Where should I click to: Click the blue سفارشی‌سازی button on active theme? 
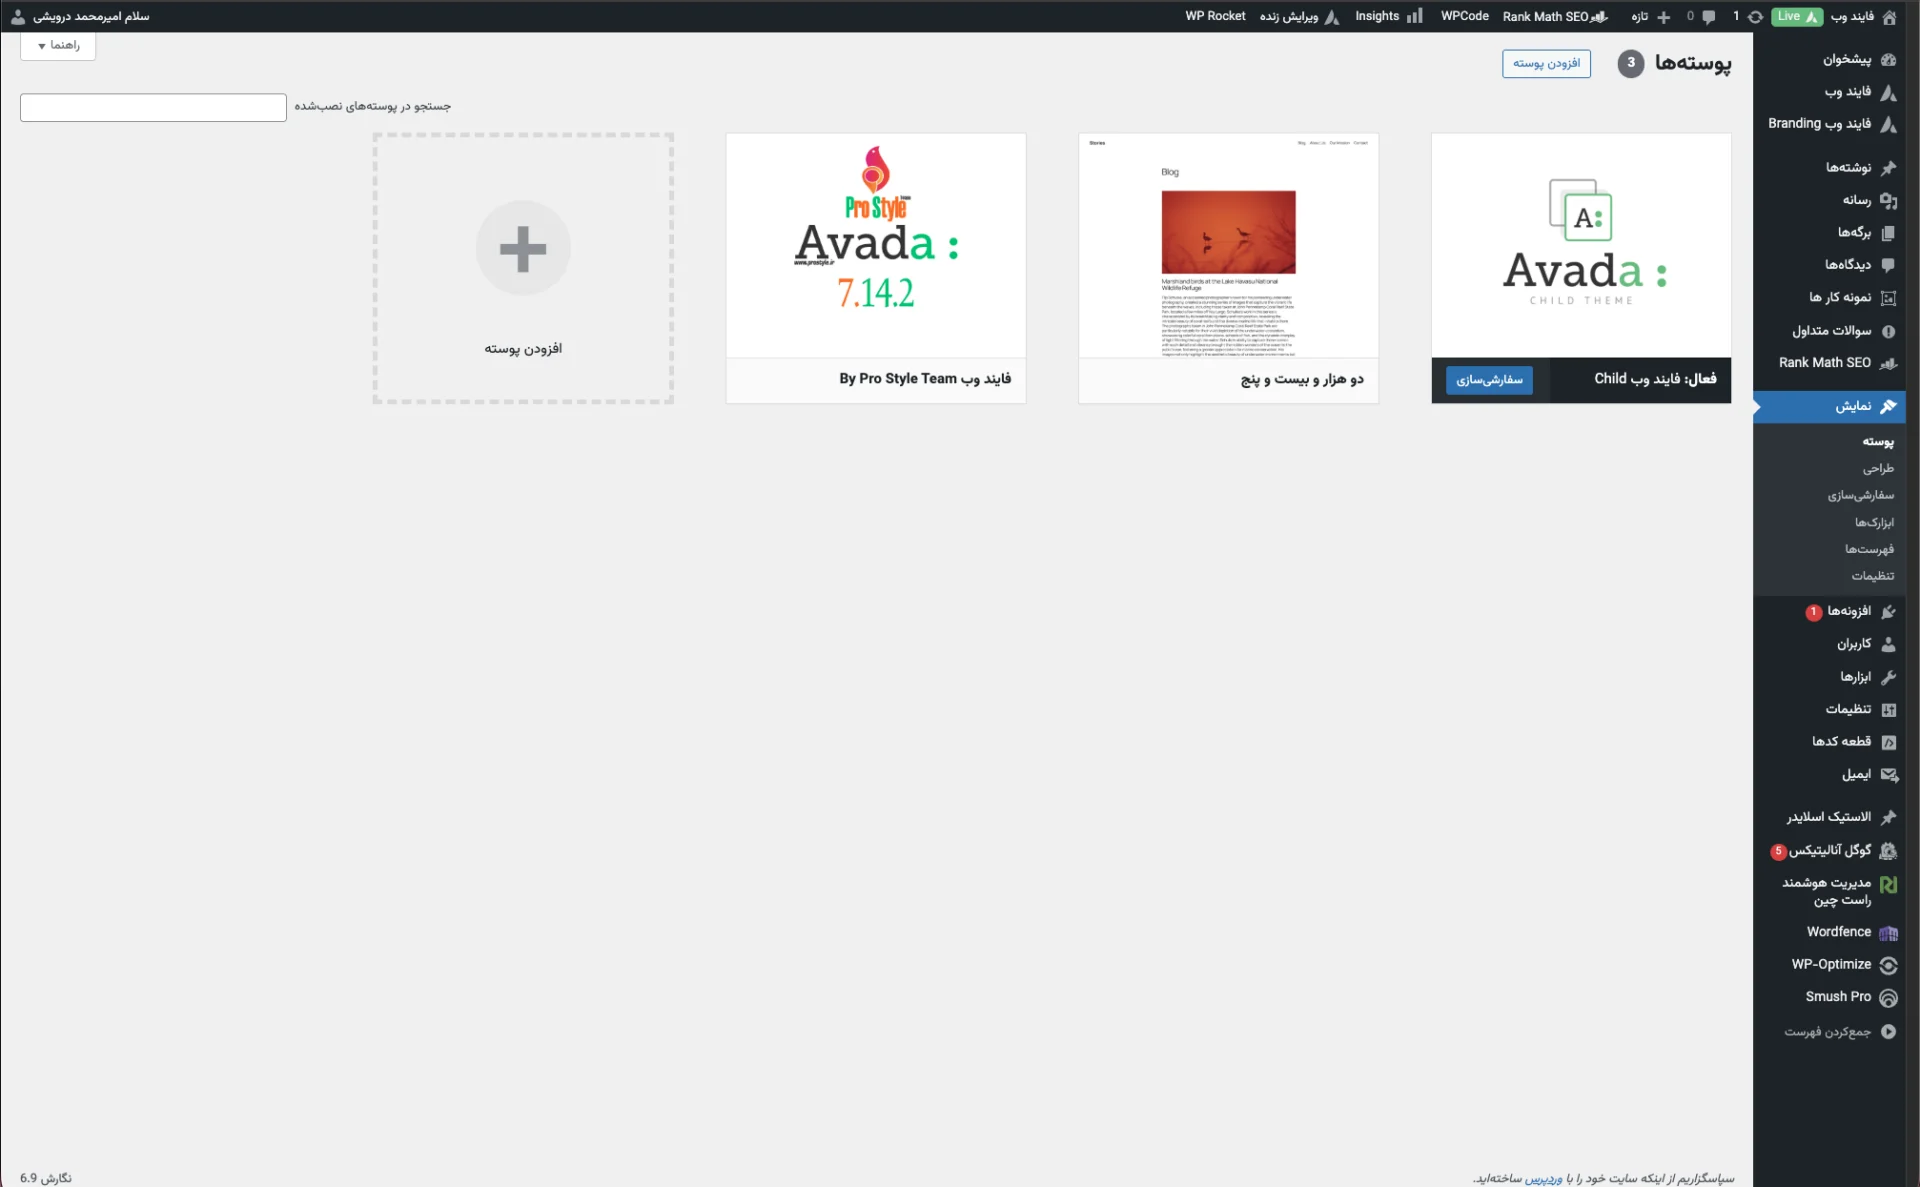click(x=1489, y=380)
